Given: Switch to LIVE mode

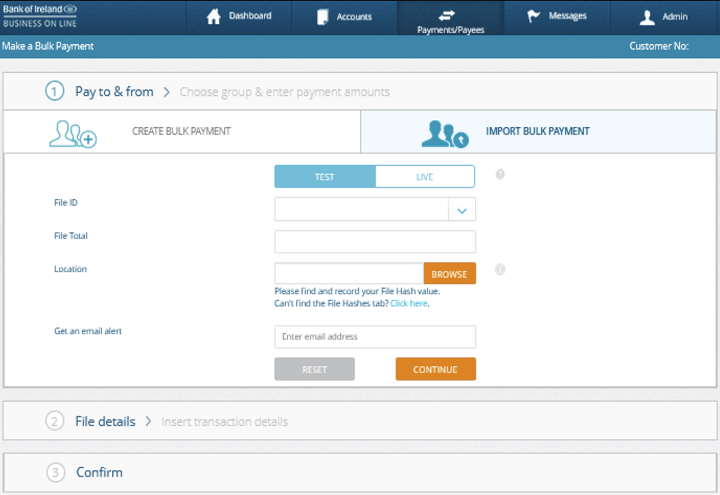Looking at the screenshot, I should (425, 177).
